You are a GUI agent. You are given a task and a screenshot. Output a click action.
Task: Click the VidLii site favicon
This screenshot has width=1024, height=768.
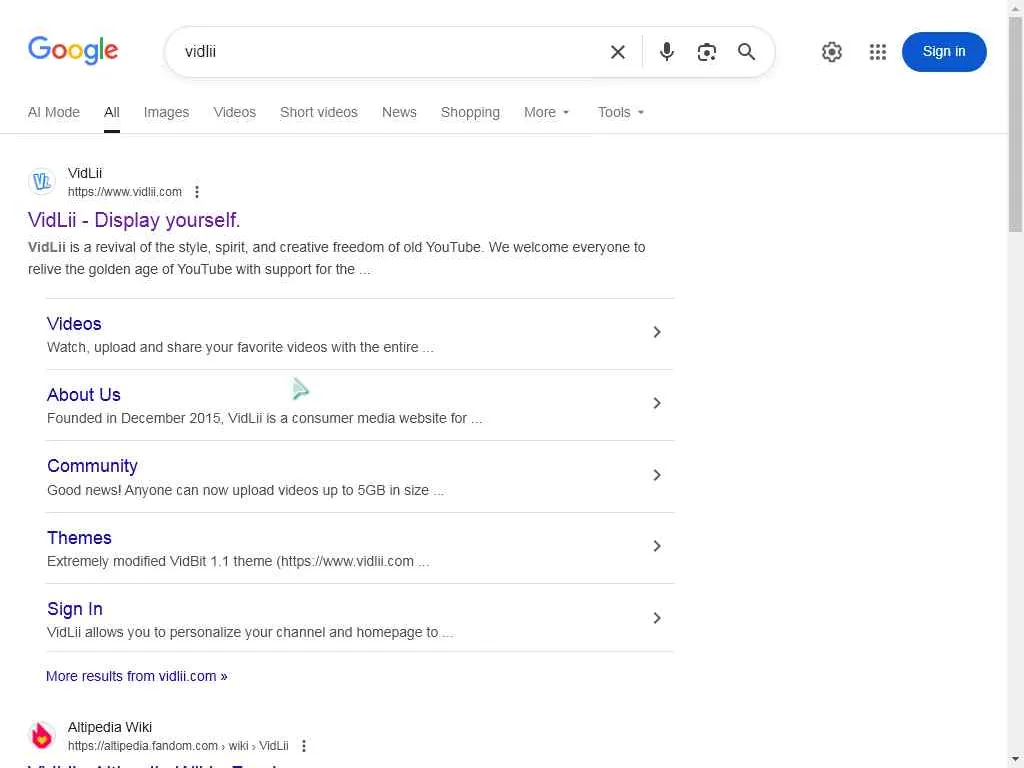tap(42, 182)
